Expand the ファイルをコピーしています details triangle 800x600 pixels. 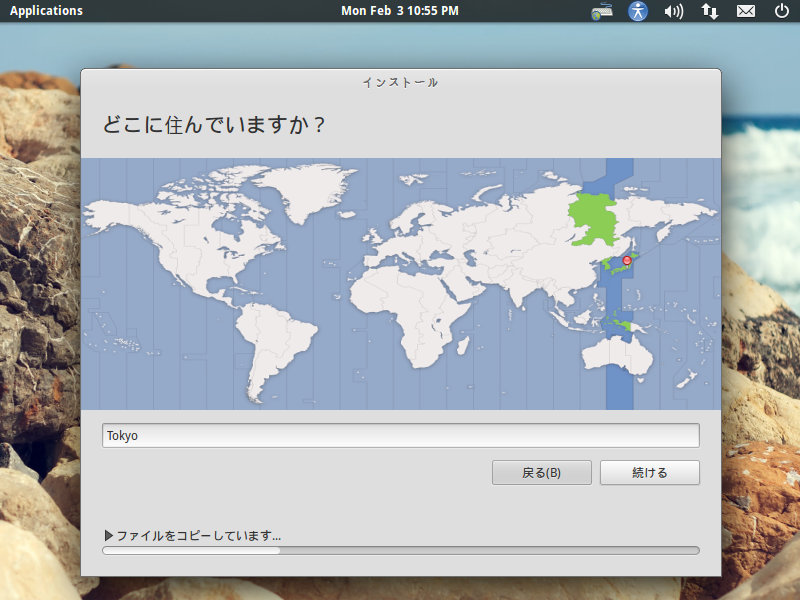click(x=108, y=535)
